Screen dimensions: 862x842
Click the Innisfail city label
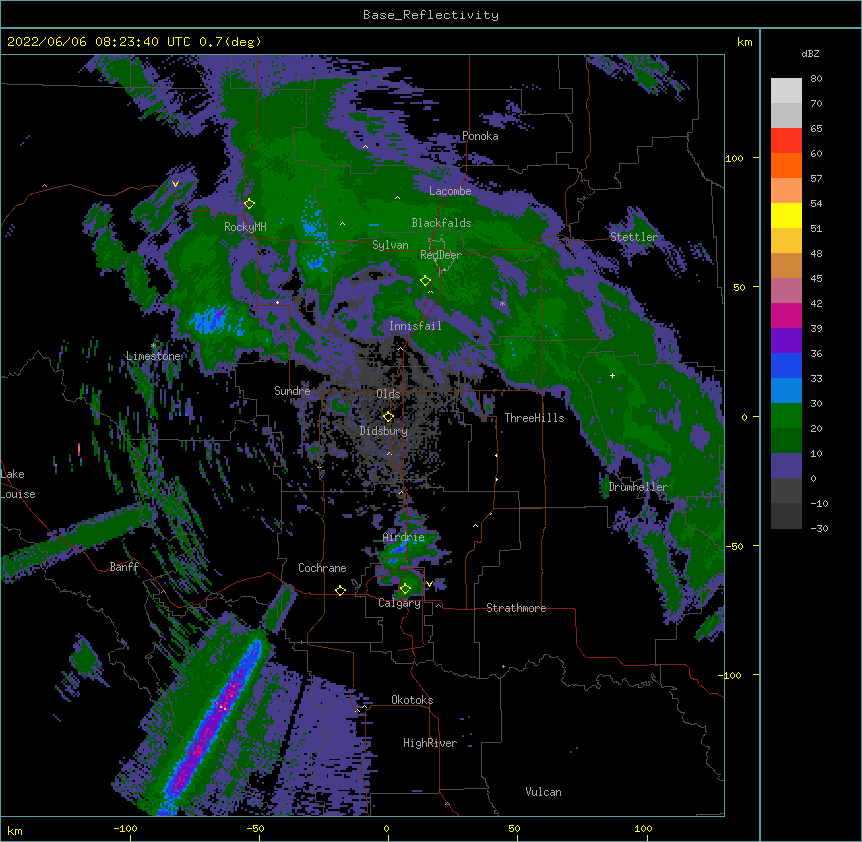pyautogui.click(x=415, y=326)
